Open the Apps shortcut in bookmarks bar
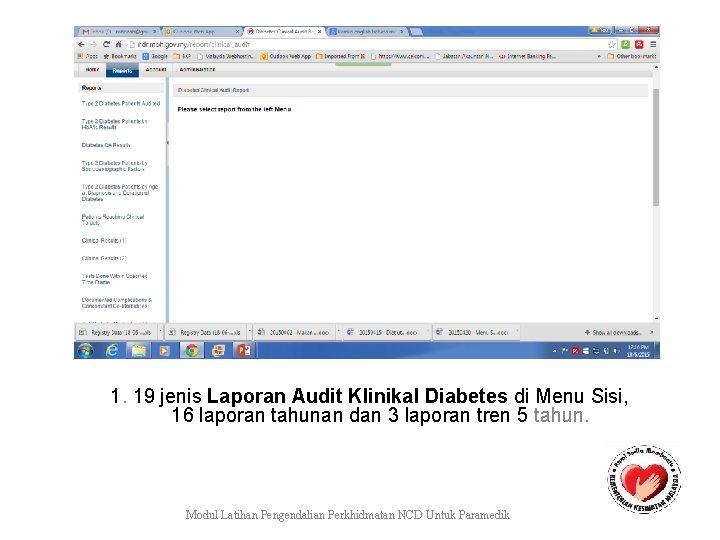This screenshot has height=540, width=720. (x=88, y=56)
